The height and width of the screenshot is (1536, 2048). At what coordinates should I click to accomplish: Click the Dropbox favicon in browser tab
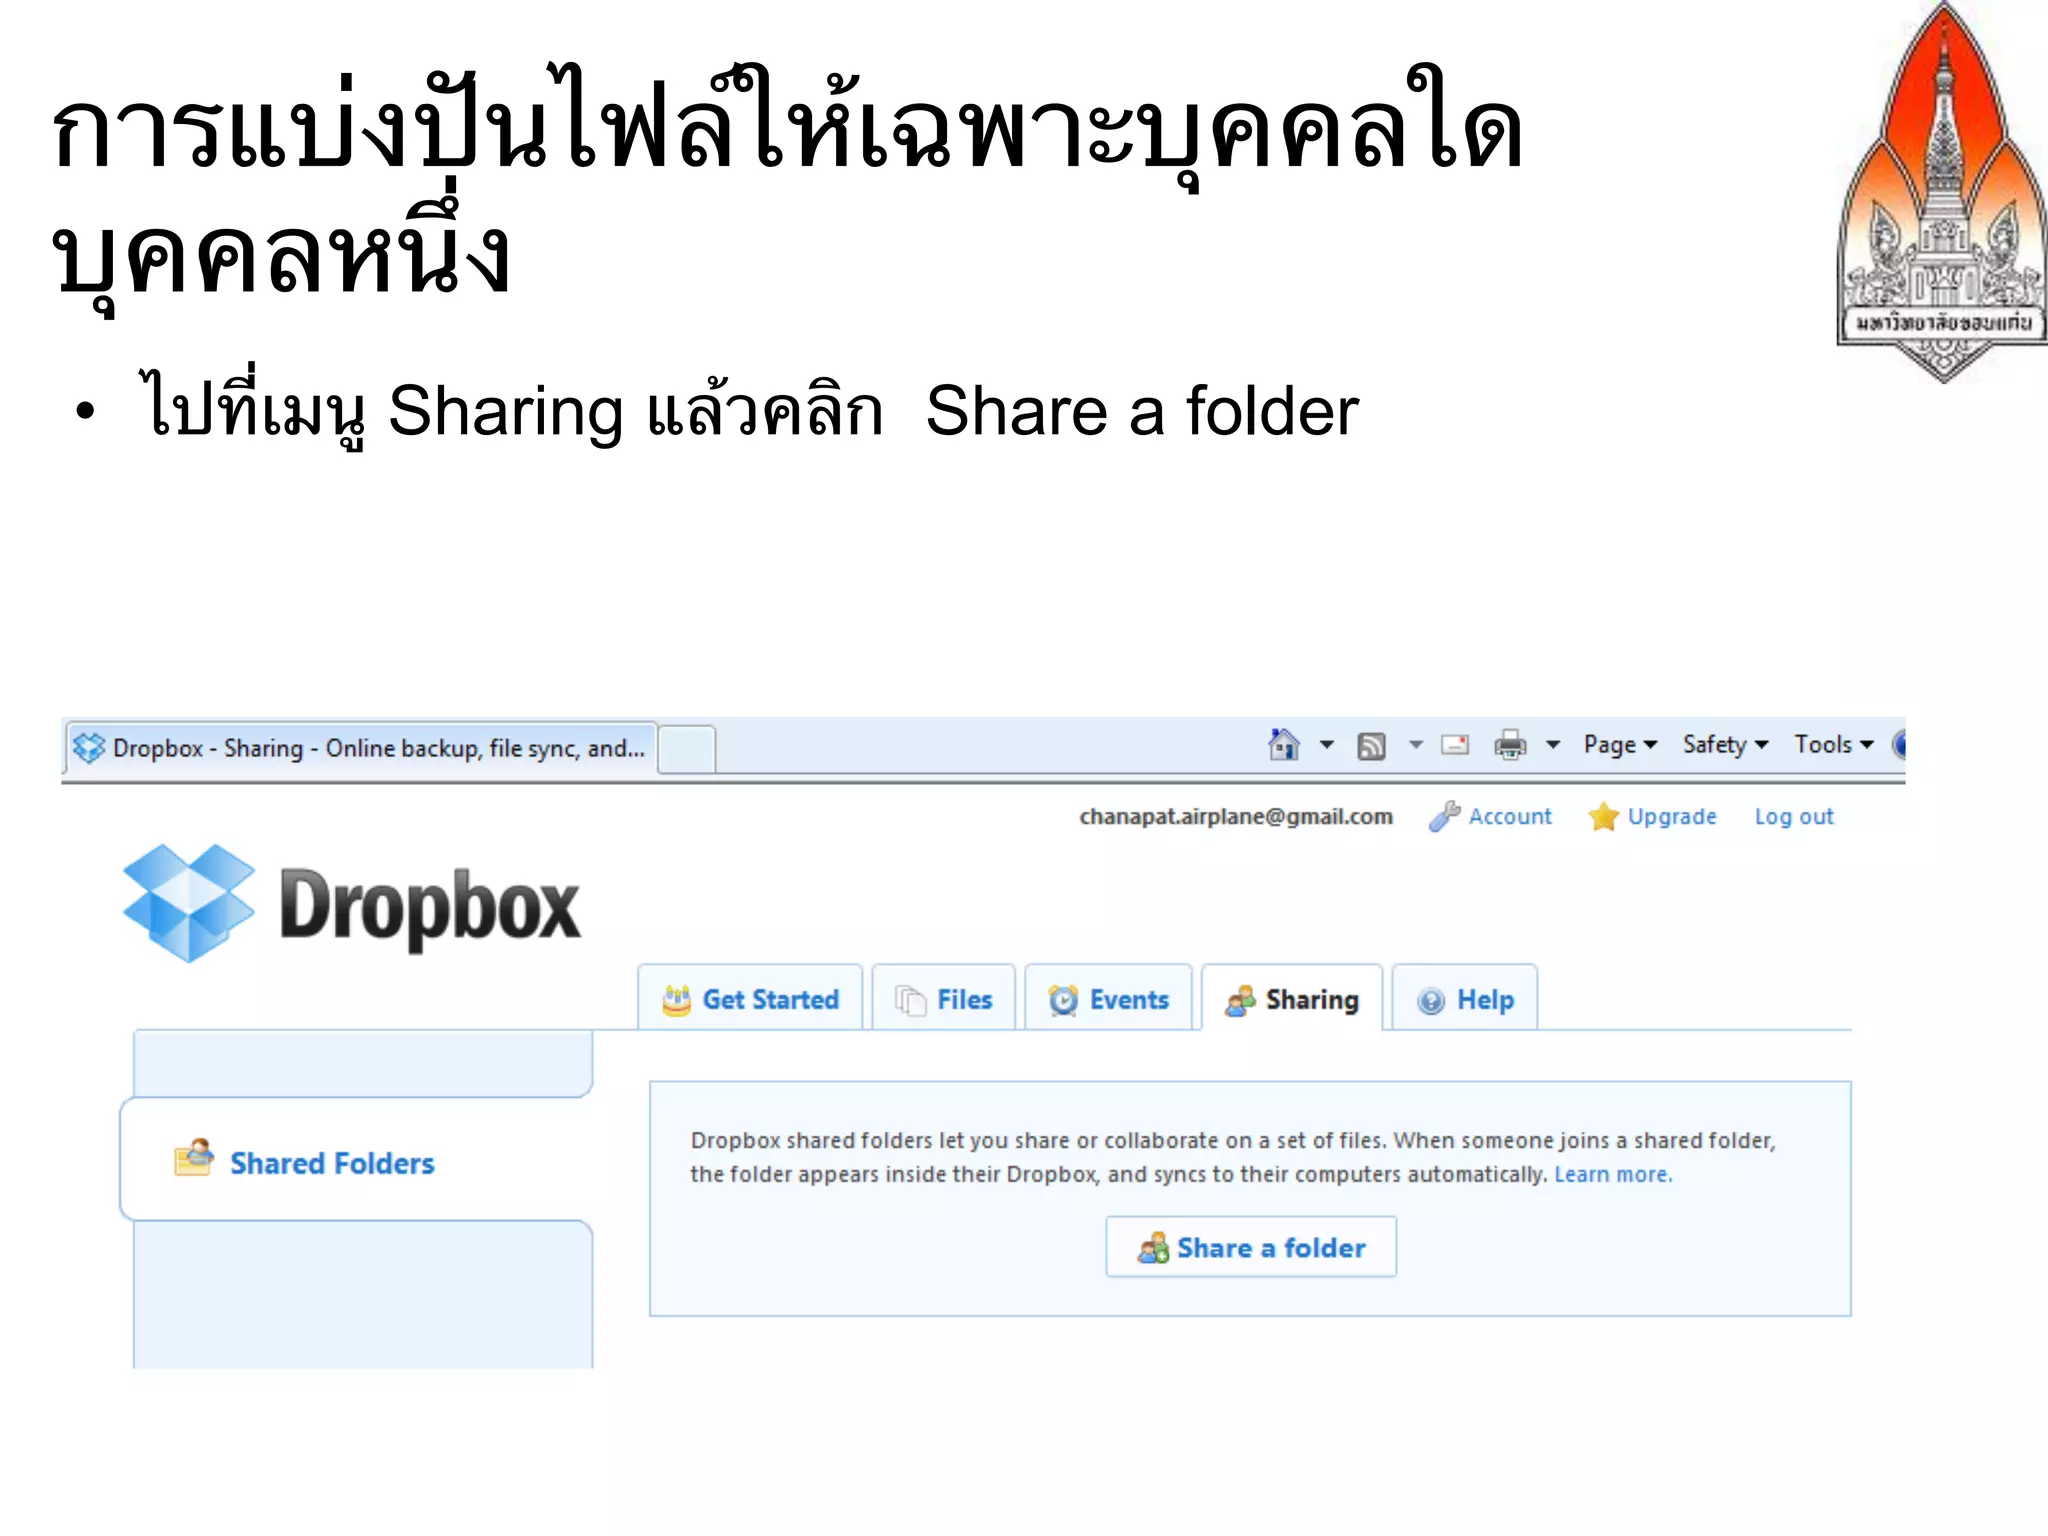89,748
